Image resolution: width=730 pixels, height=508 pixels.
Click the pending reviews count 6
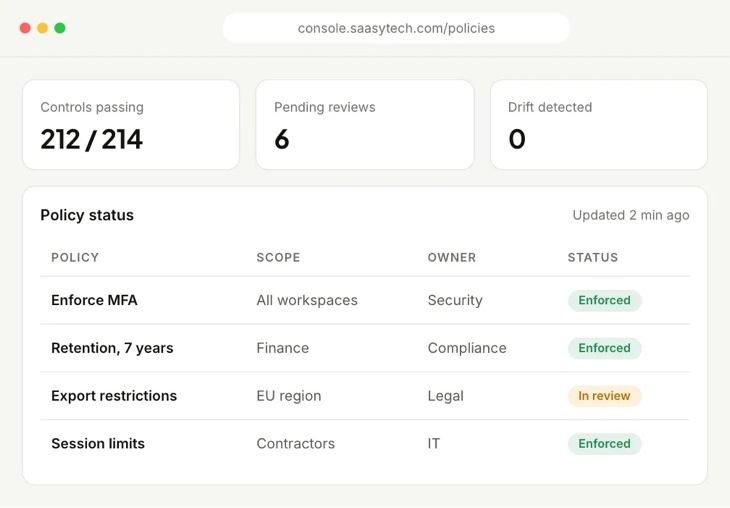pyautogui.click(x=282, y=139)
